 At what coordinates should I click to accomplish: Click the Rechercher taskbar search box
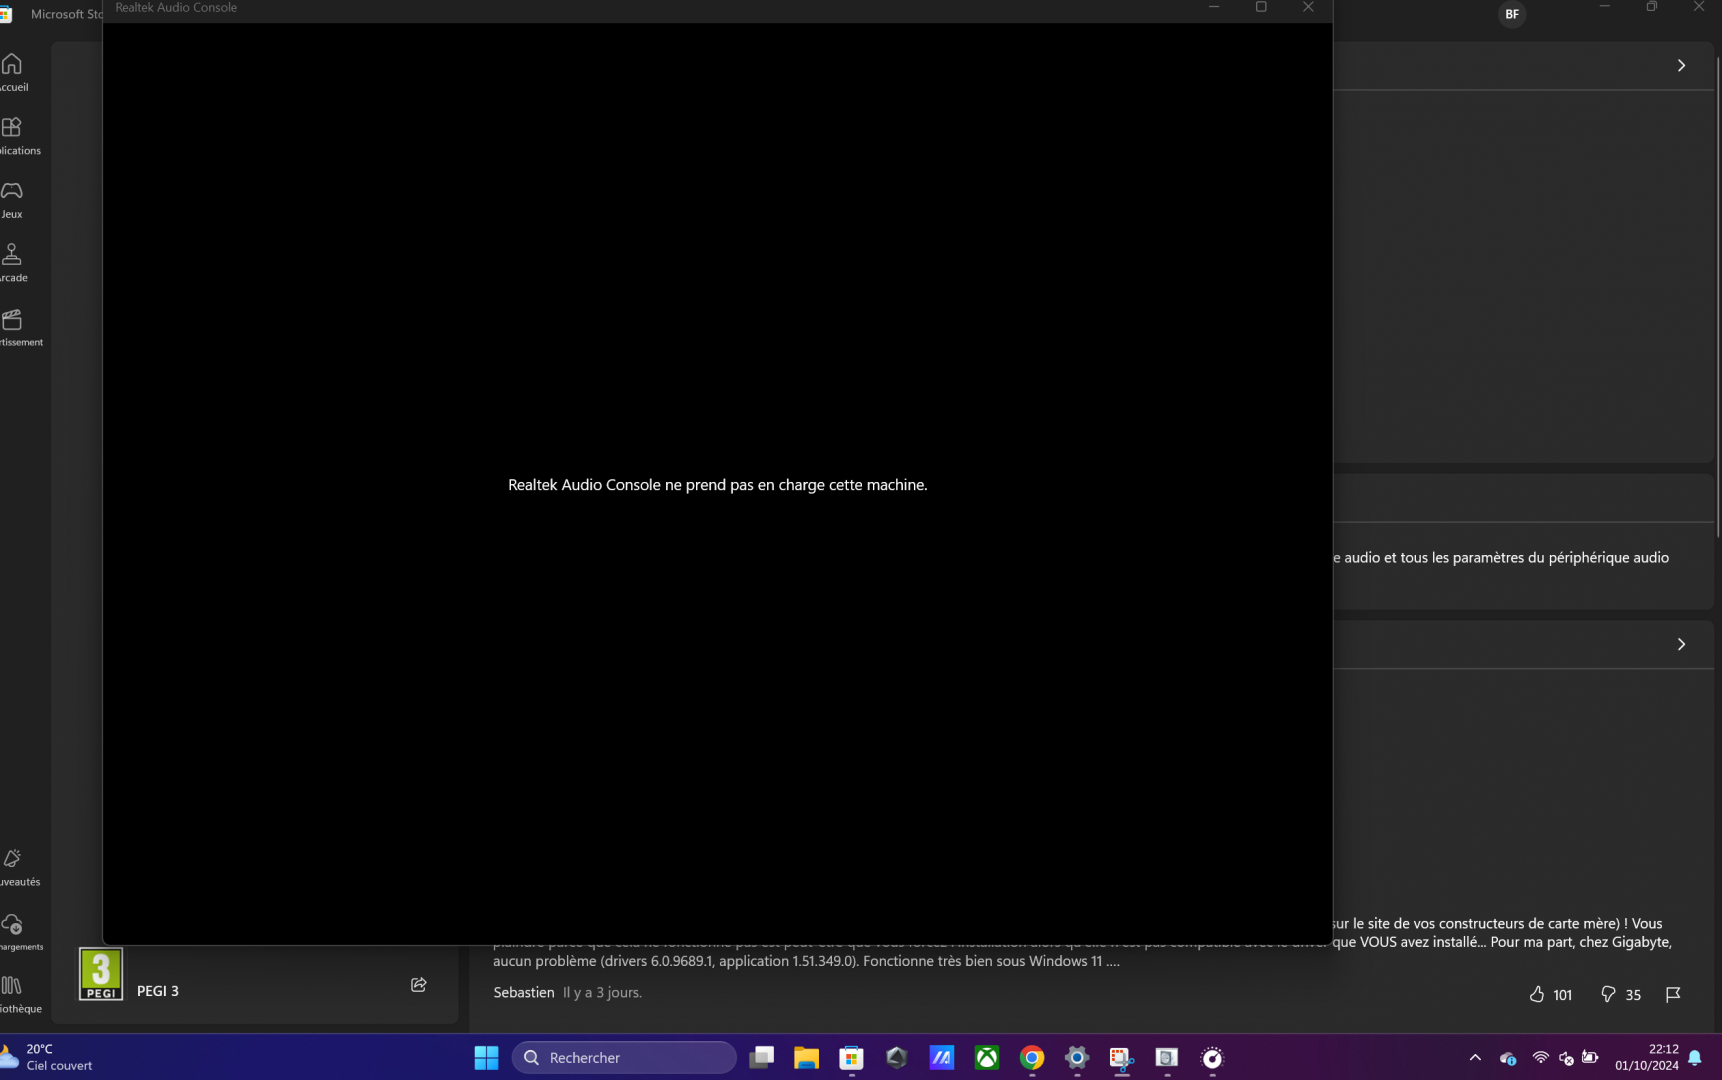coord(624,1057)
